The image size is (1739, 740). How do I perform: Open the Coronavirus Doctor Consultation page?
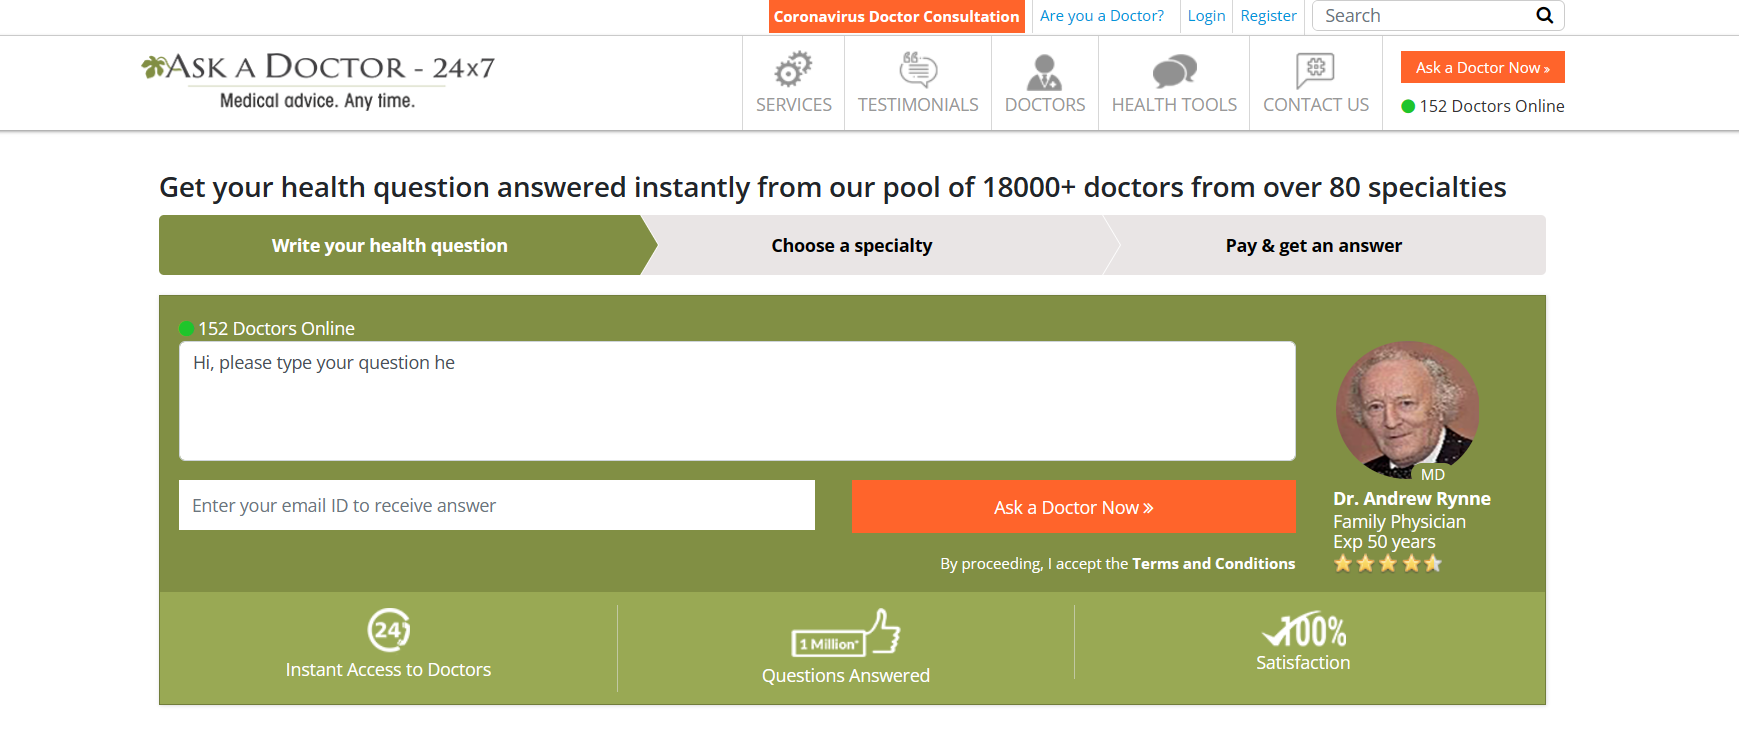[896, 16]
